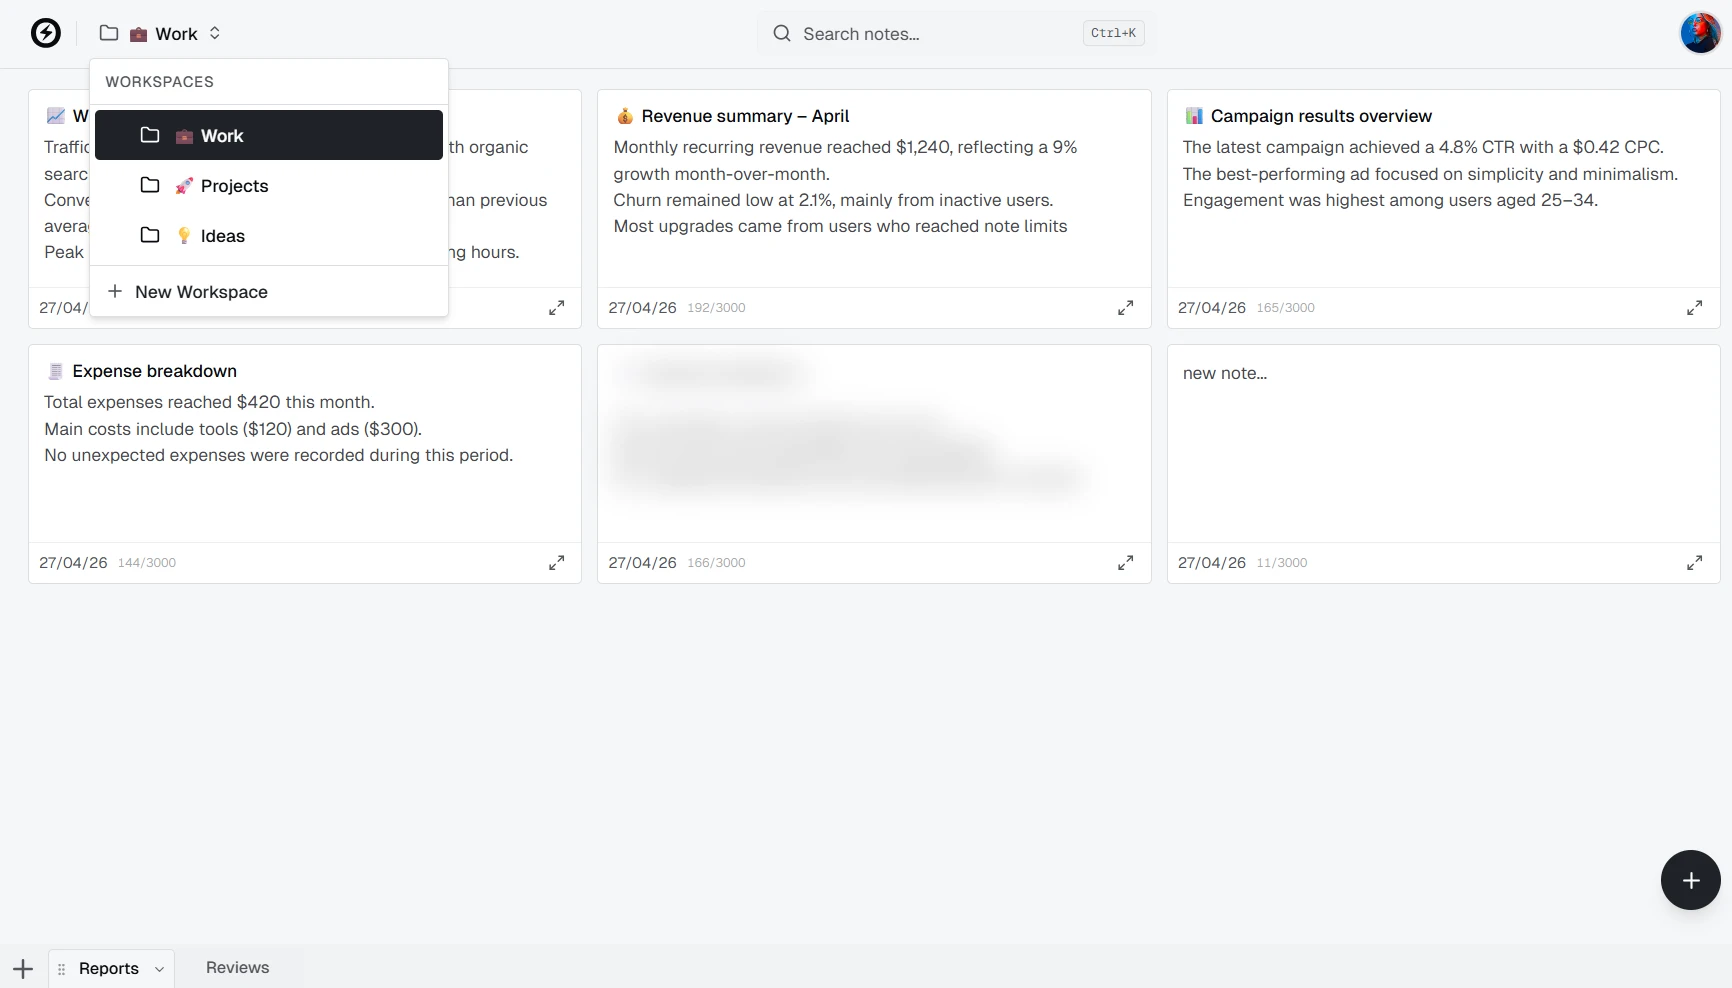Open Revenue summary – April note title
The width and height of the screenshot is (1732, 988).
(x=745, y=116)
